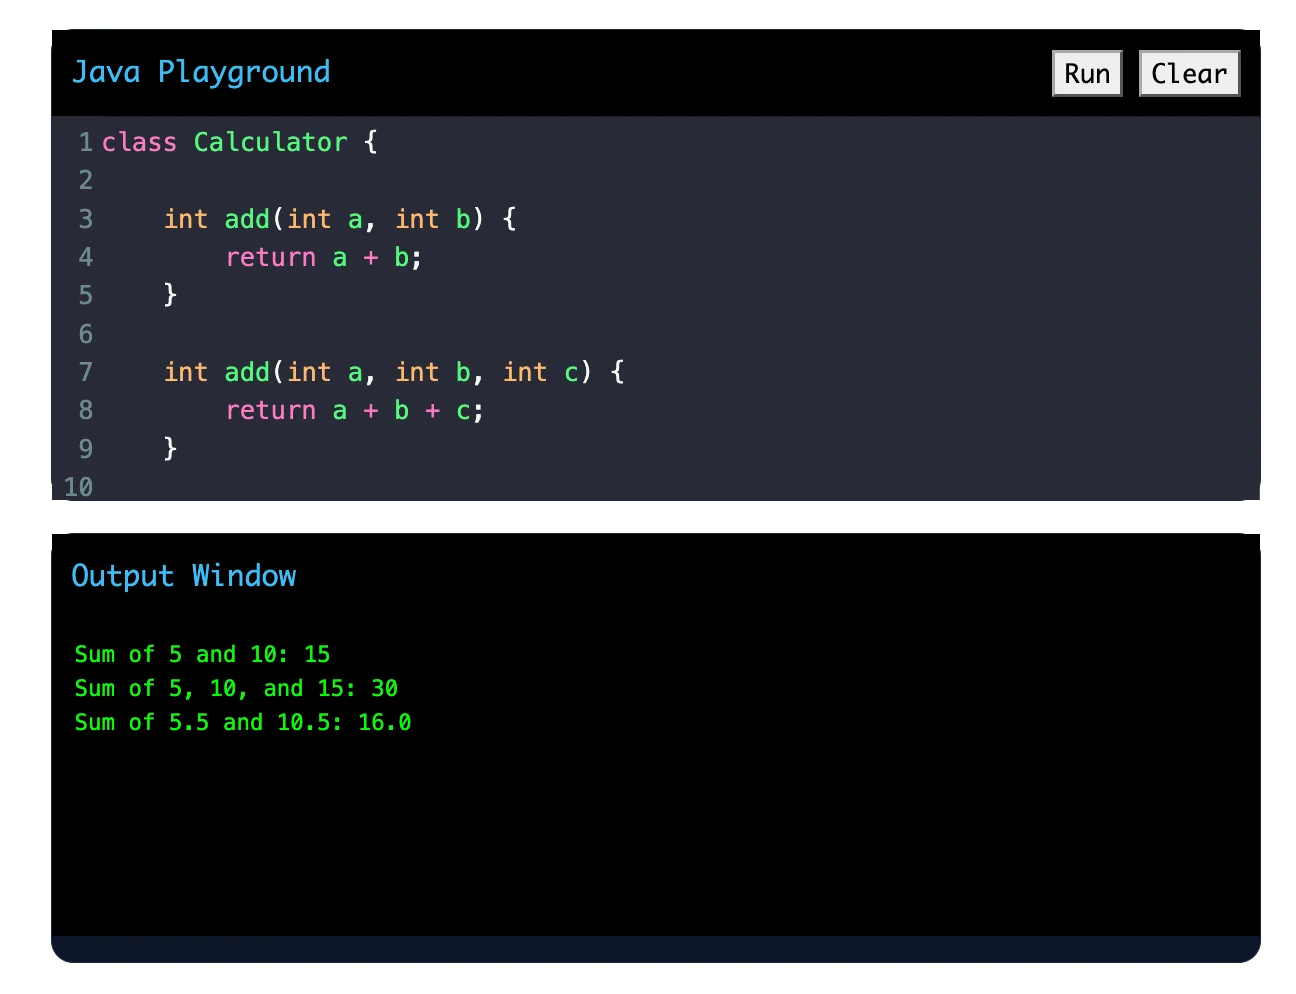
Task: Click line number 6 in the gutter
Action: (x=86, y=334)
